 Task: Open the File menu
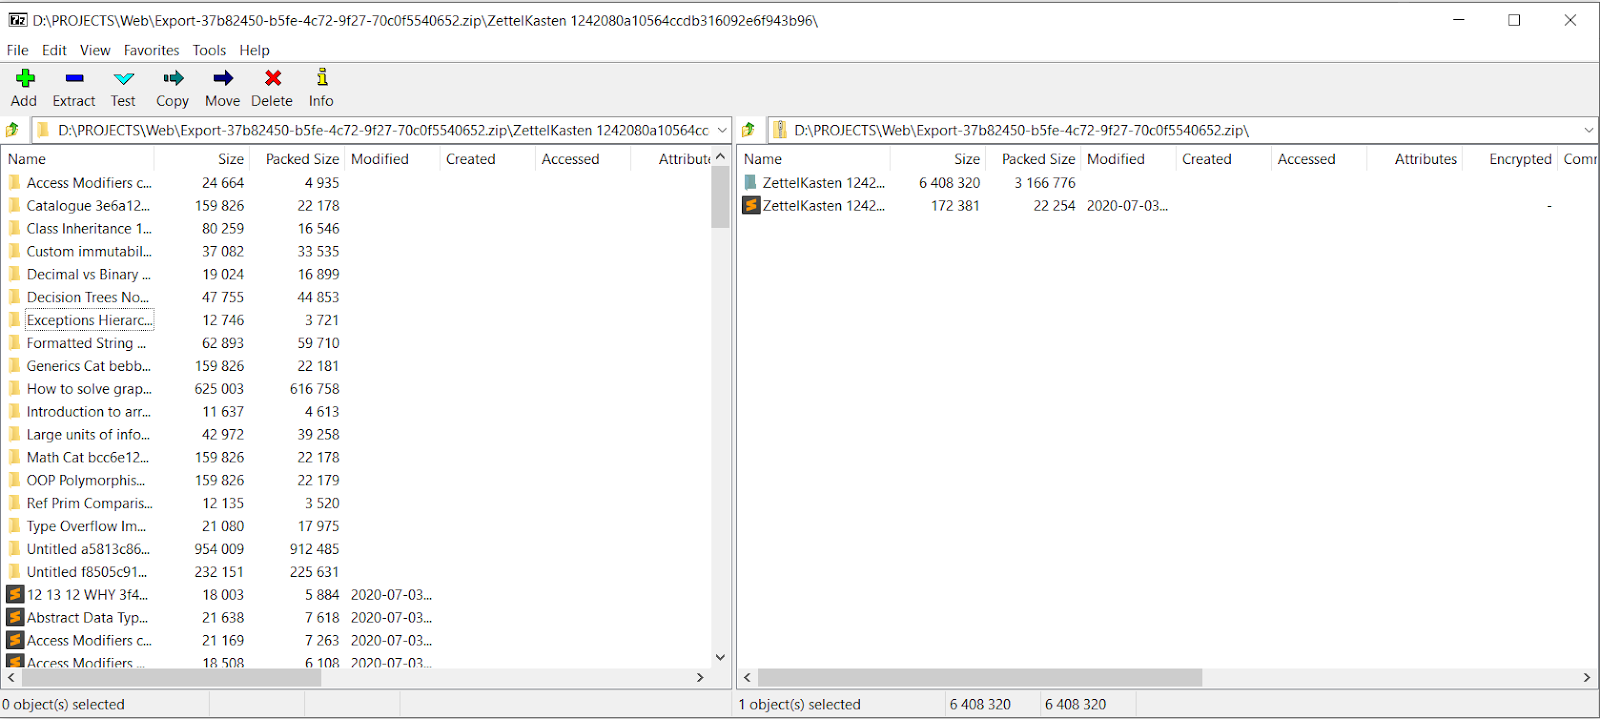point(18,50)
